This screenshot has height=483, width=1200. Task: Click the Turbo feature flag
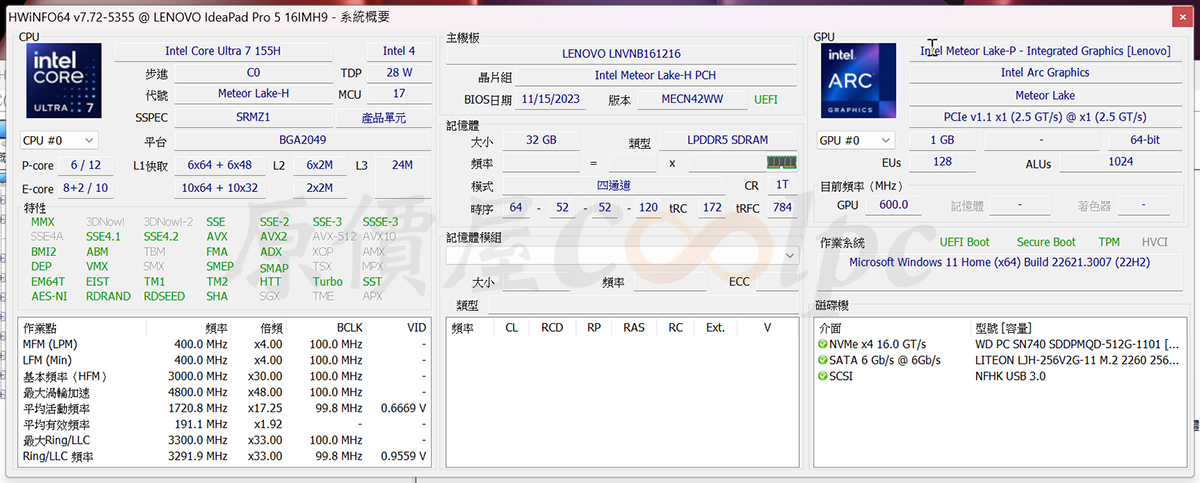pos(327,282)
